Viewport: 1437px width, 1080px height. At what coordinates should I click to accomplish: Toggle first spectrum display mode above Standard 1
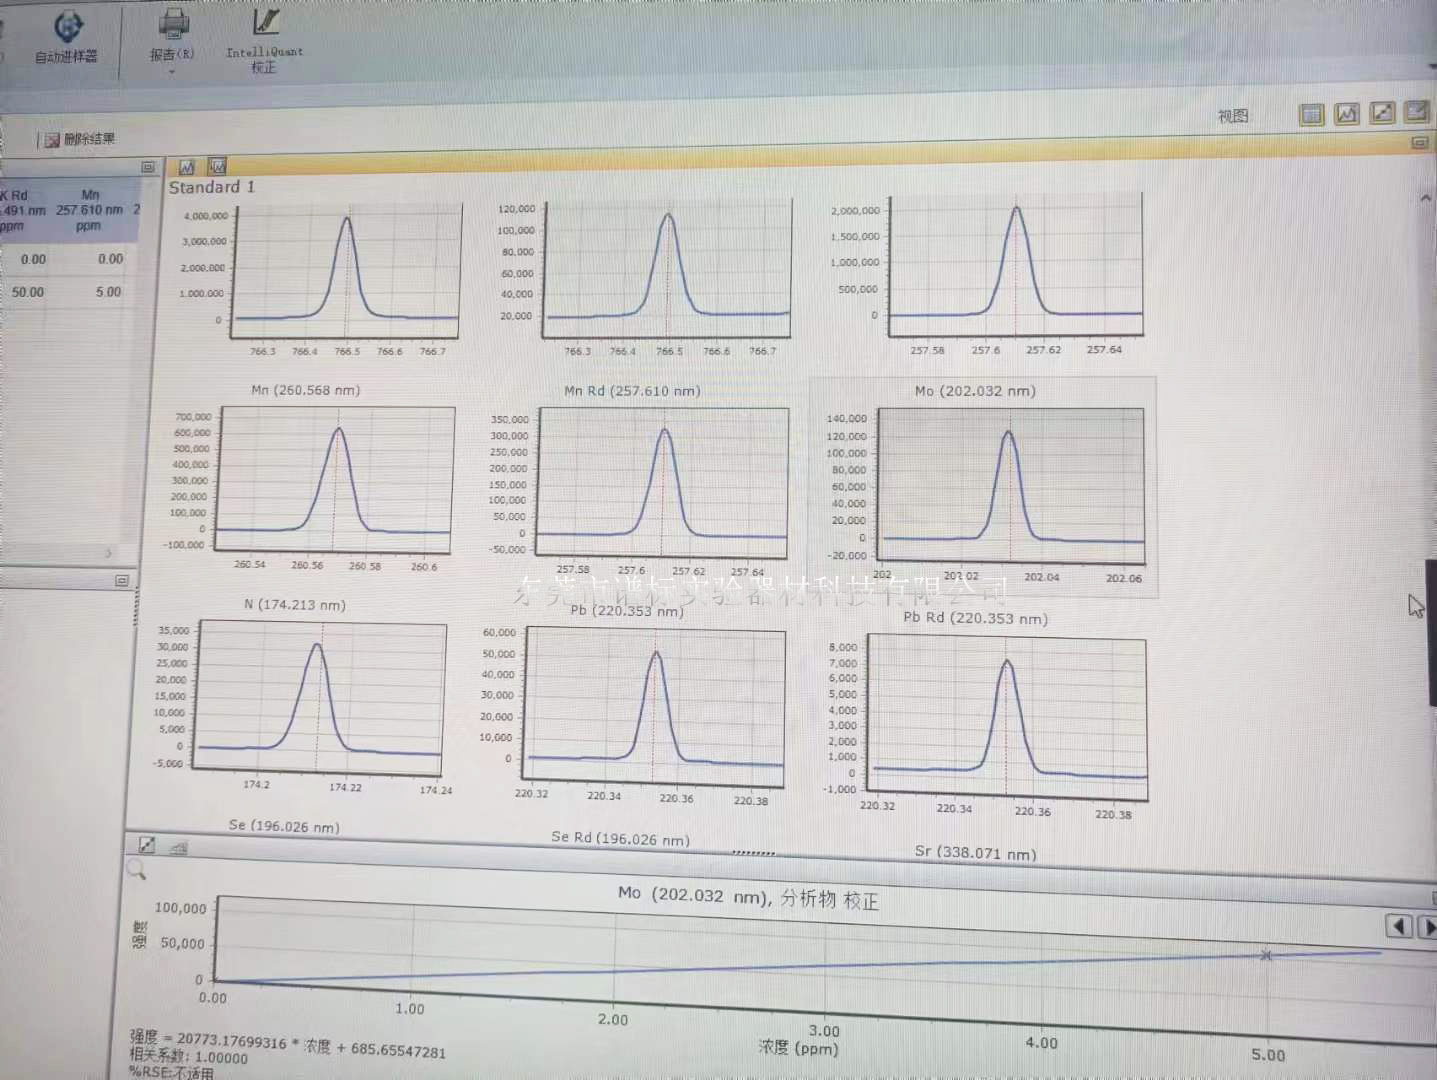186,167
